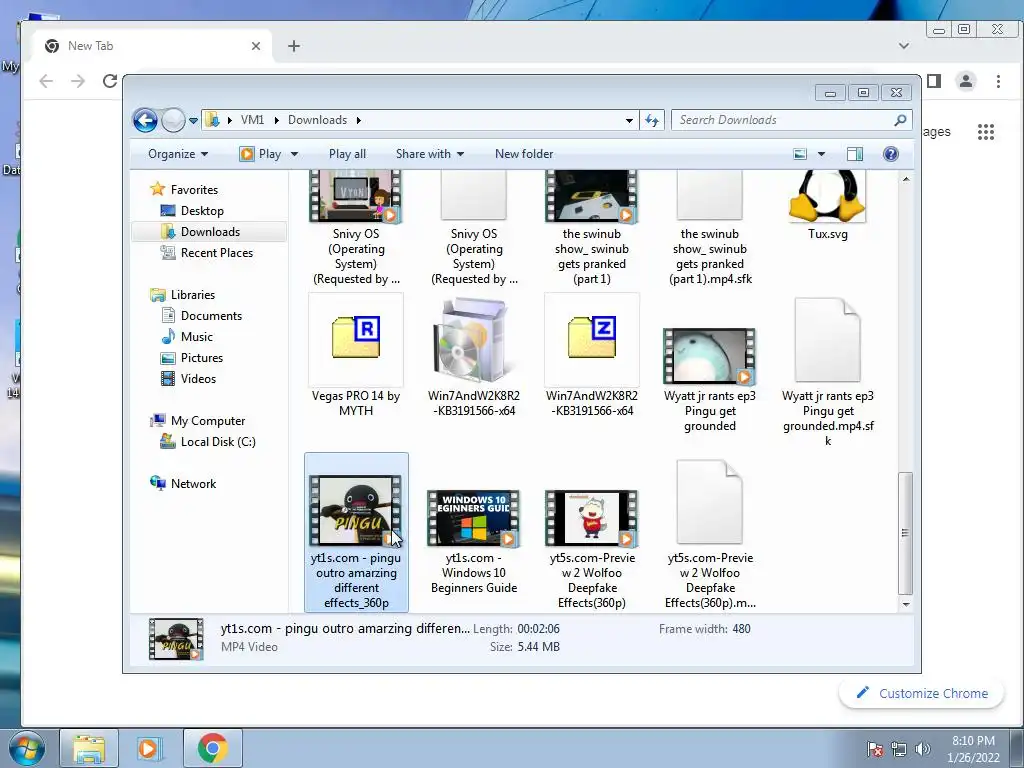Screen dimensions: 1024x768
Task: Click the magnifier icon in search box
Action: (900, 120)
